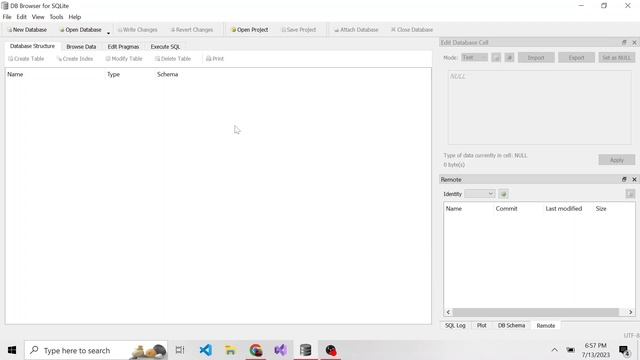This screenshot has width=640, height=360.
Task: Click the Size column header in Remote
Action: point(601,209)
